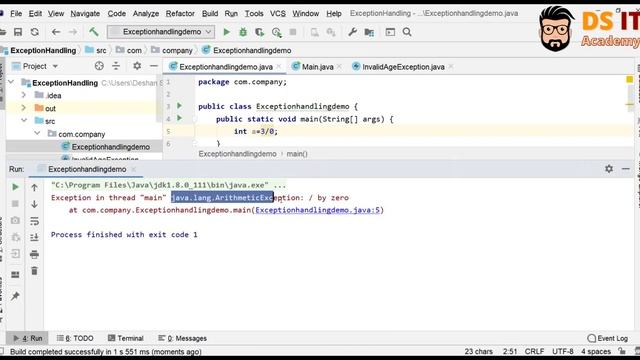The image size is (640, 360).
Task: Open the File menu
Action: pos(16,13)
